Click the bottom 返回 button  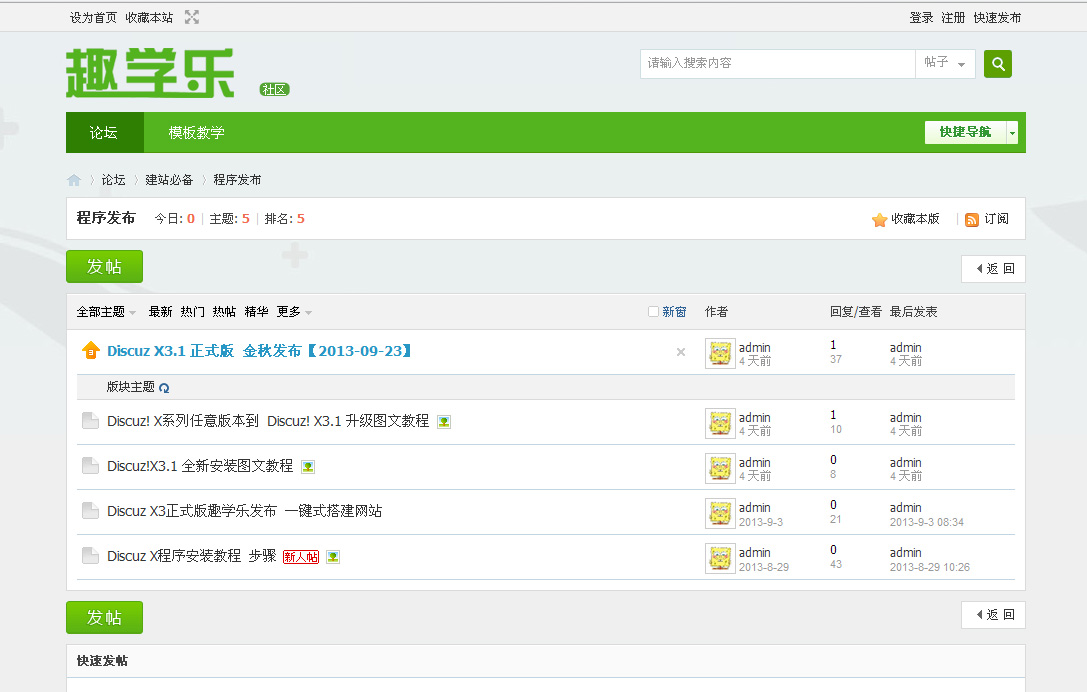(x=993, y=615)
